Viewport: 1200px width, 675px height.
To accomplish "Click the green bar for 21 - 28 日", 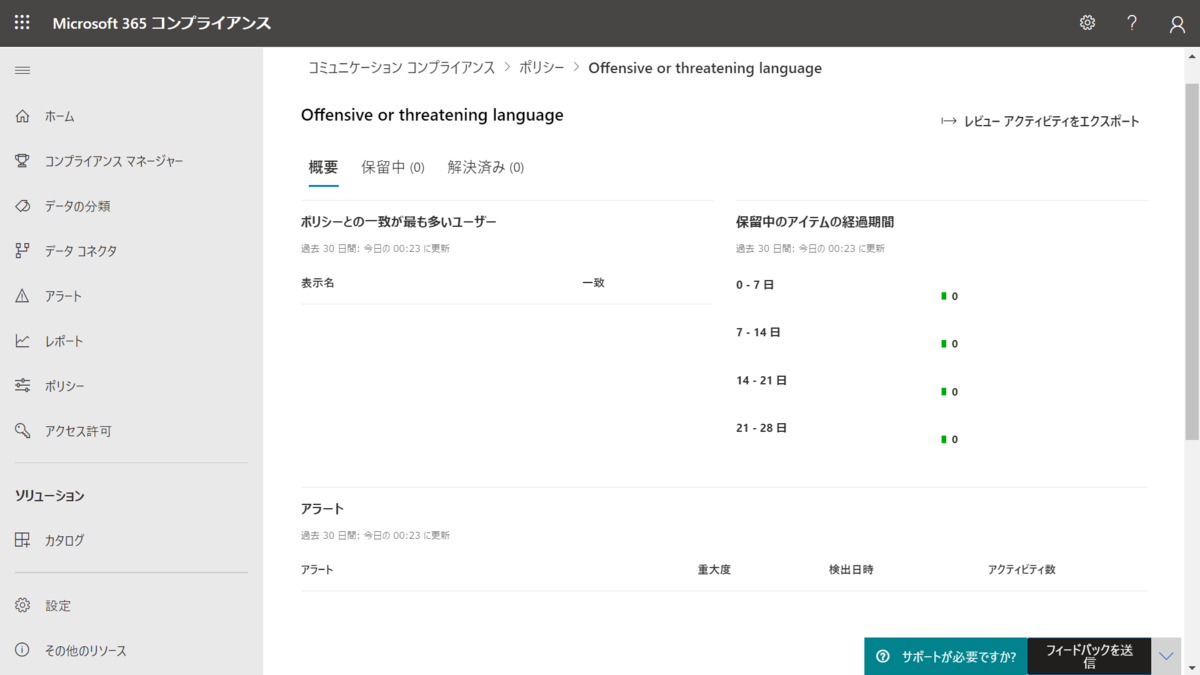I will tap(943, 439).
